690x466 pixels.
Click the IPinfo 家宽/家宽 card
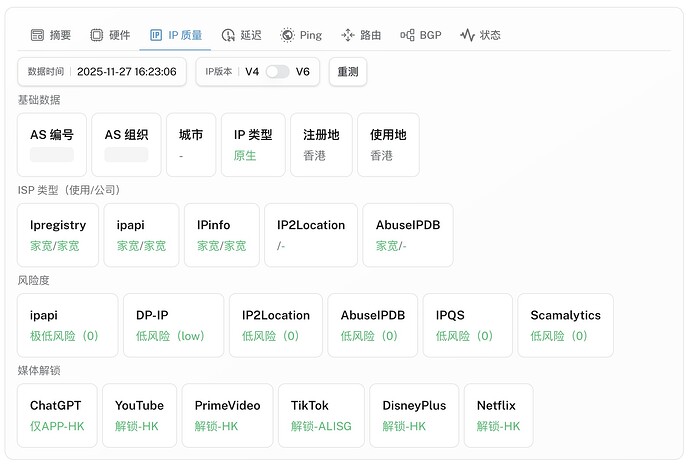[x=222, y=235]
